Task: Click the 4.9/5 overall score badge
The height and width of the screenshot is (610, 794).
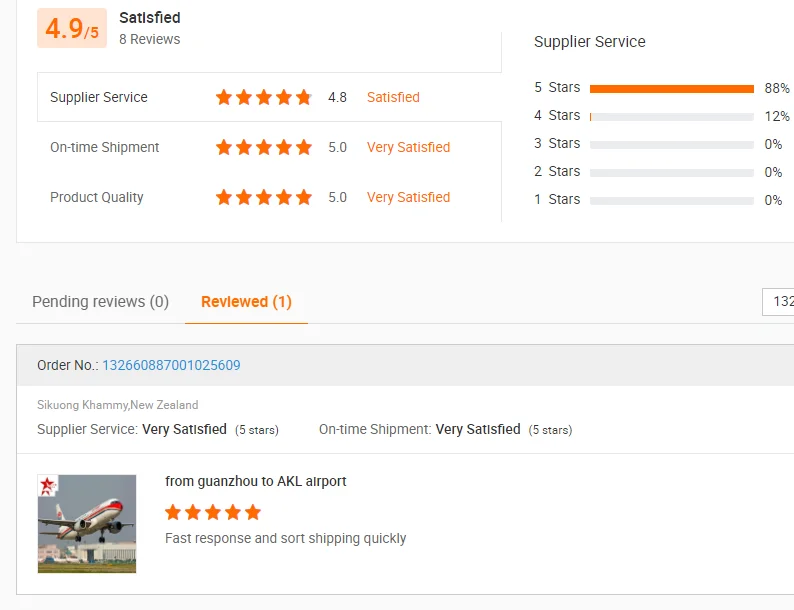Action: click(72, 29)
